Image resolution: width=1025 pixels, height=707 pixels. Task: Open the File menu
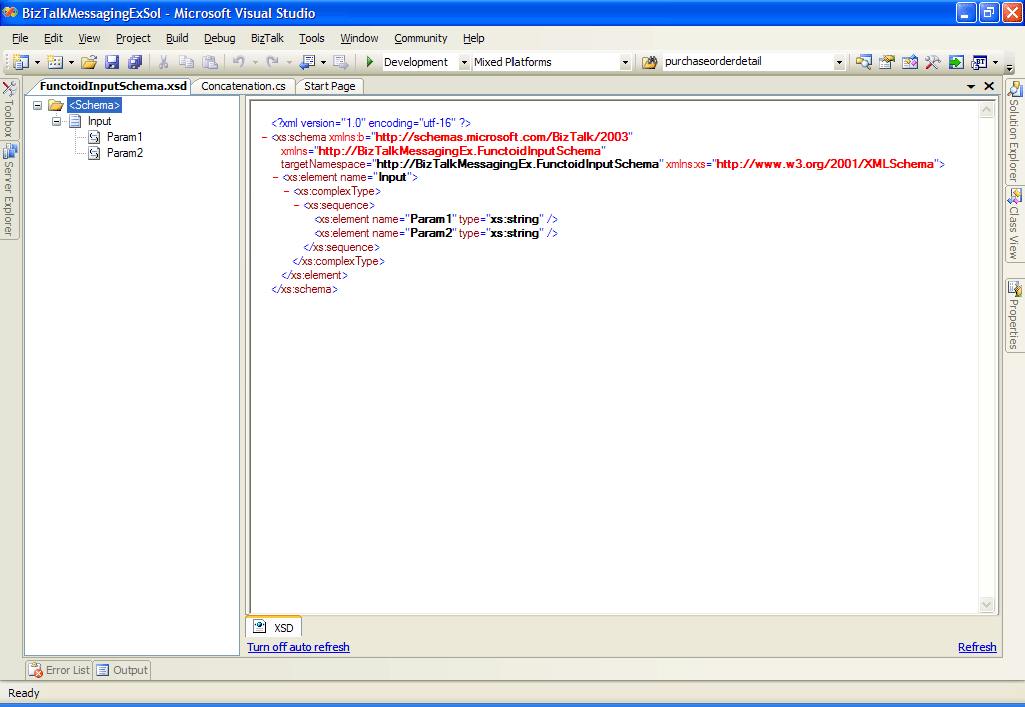[x=20, y=38]
